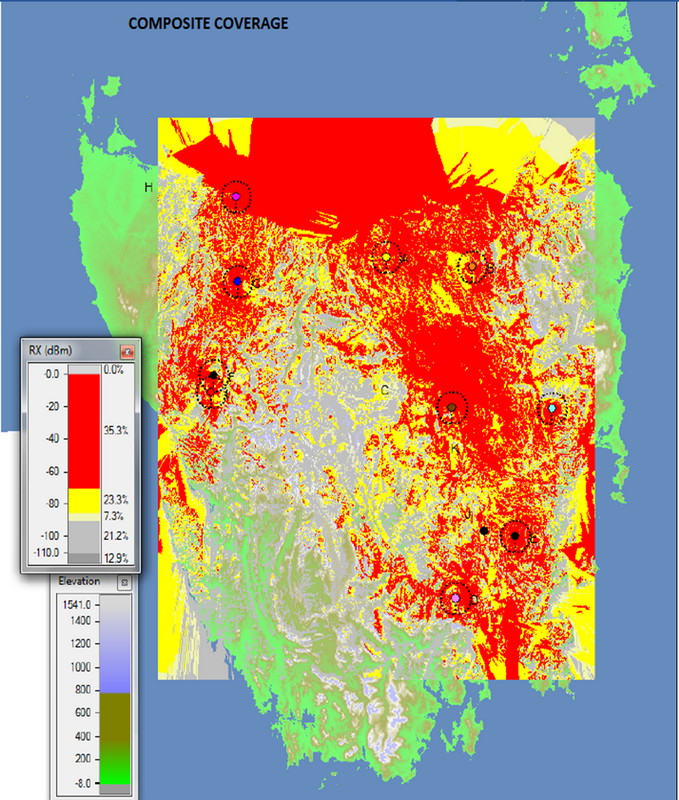Click the yellow circled site marker

coord(386,258)
